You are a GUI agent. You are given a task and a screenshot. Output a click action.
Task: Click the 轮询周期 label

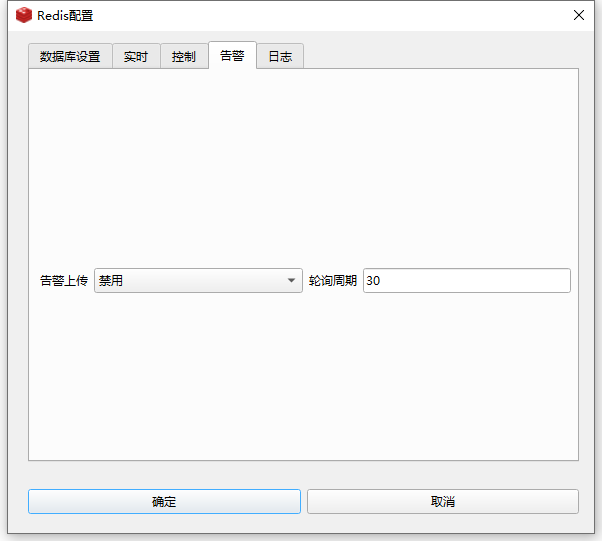(x=333, y=281)
